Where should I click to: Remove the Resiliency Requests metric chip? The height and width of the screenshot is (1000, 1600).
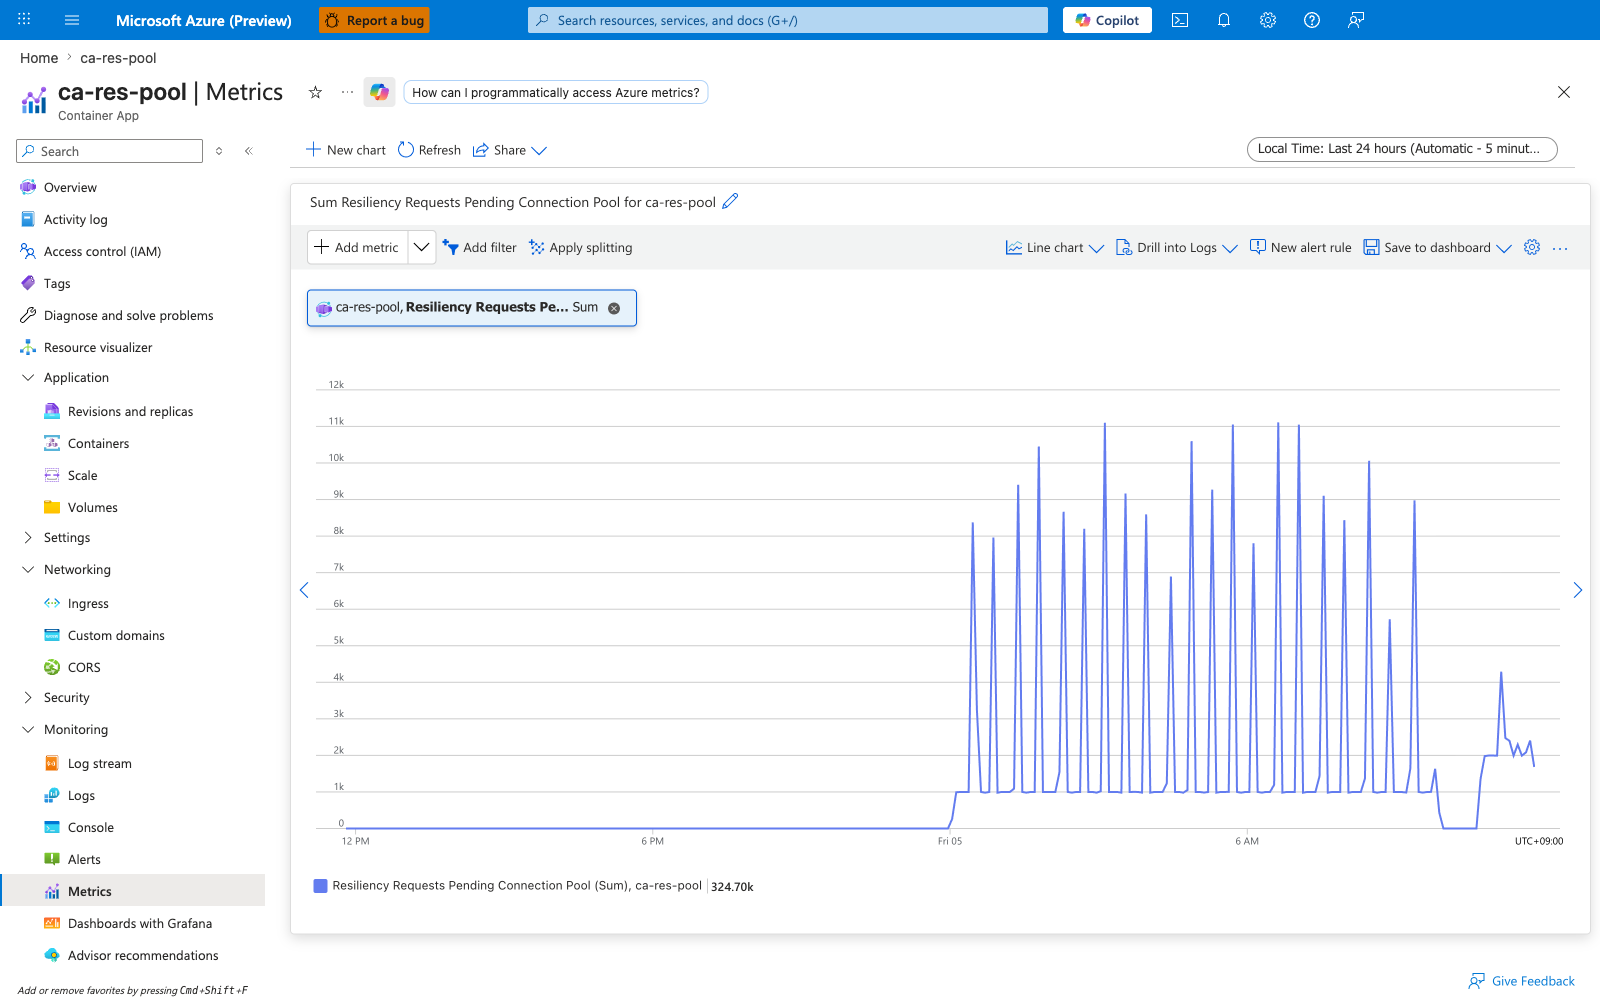pos(614,308)
